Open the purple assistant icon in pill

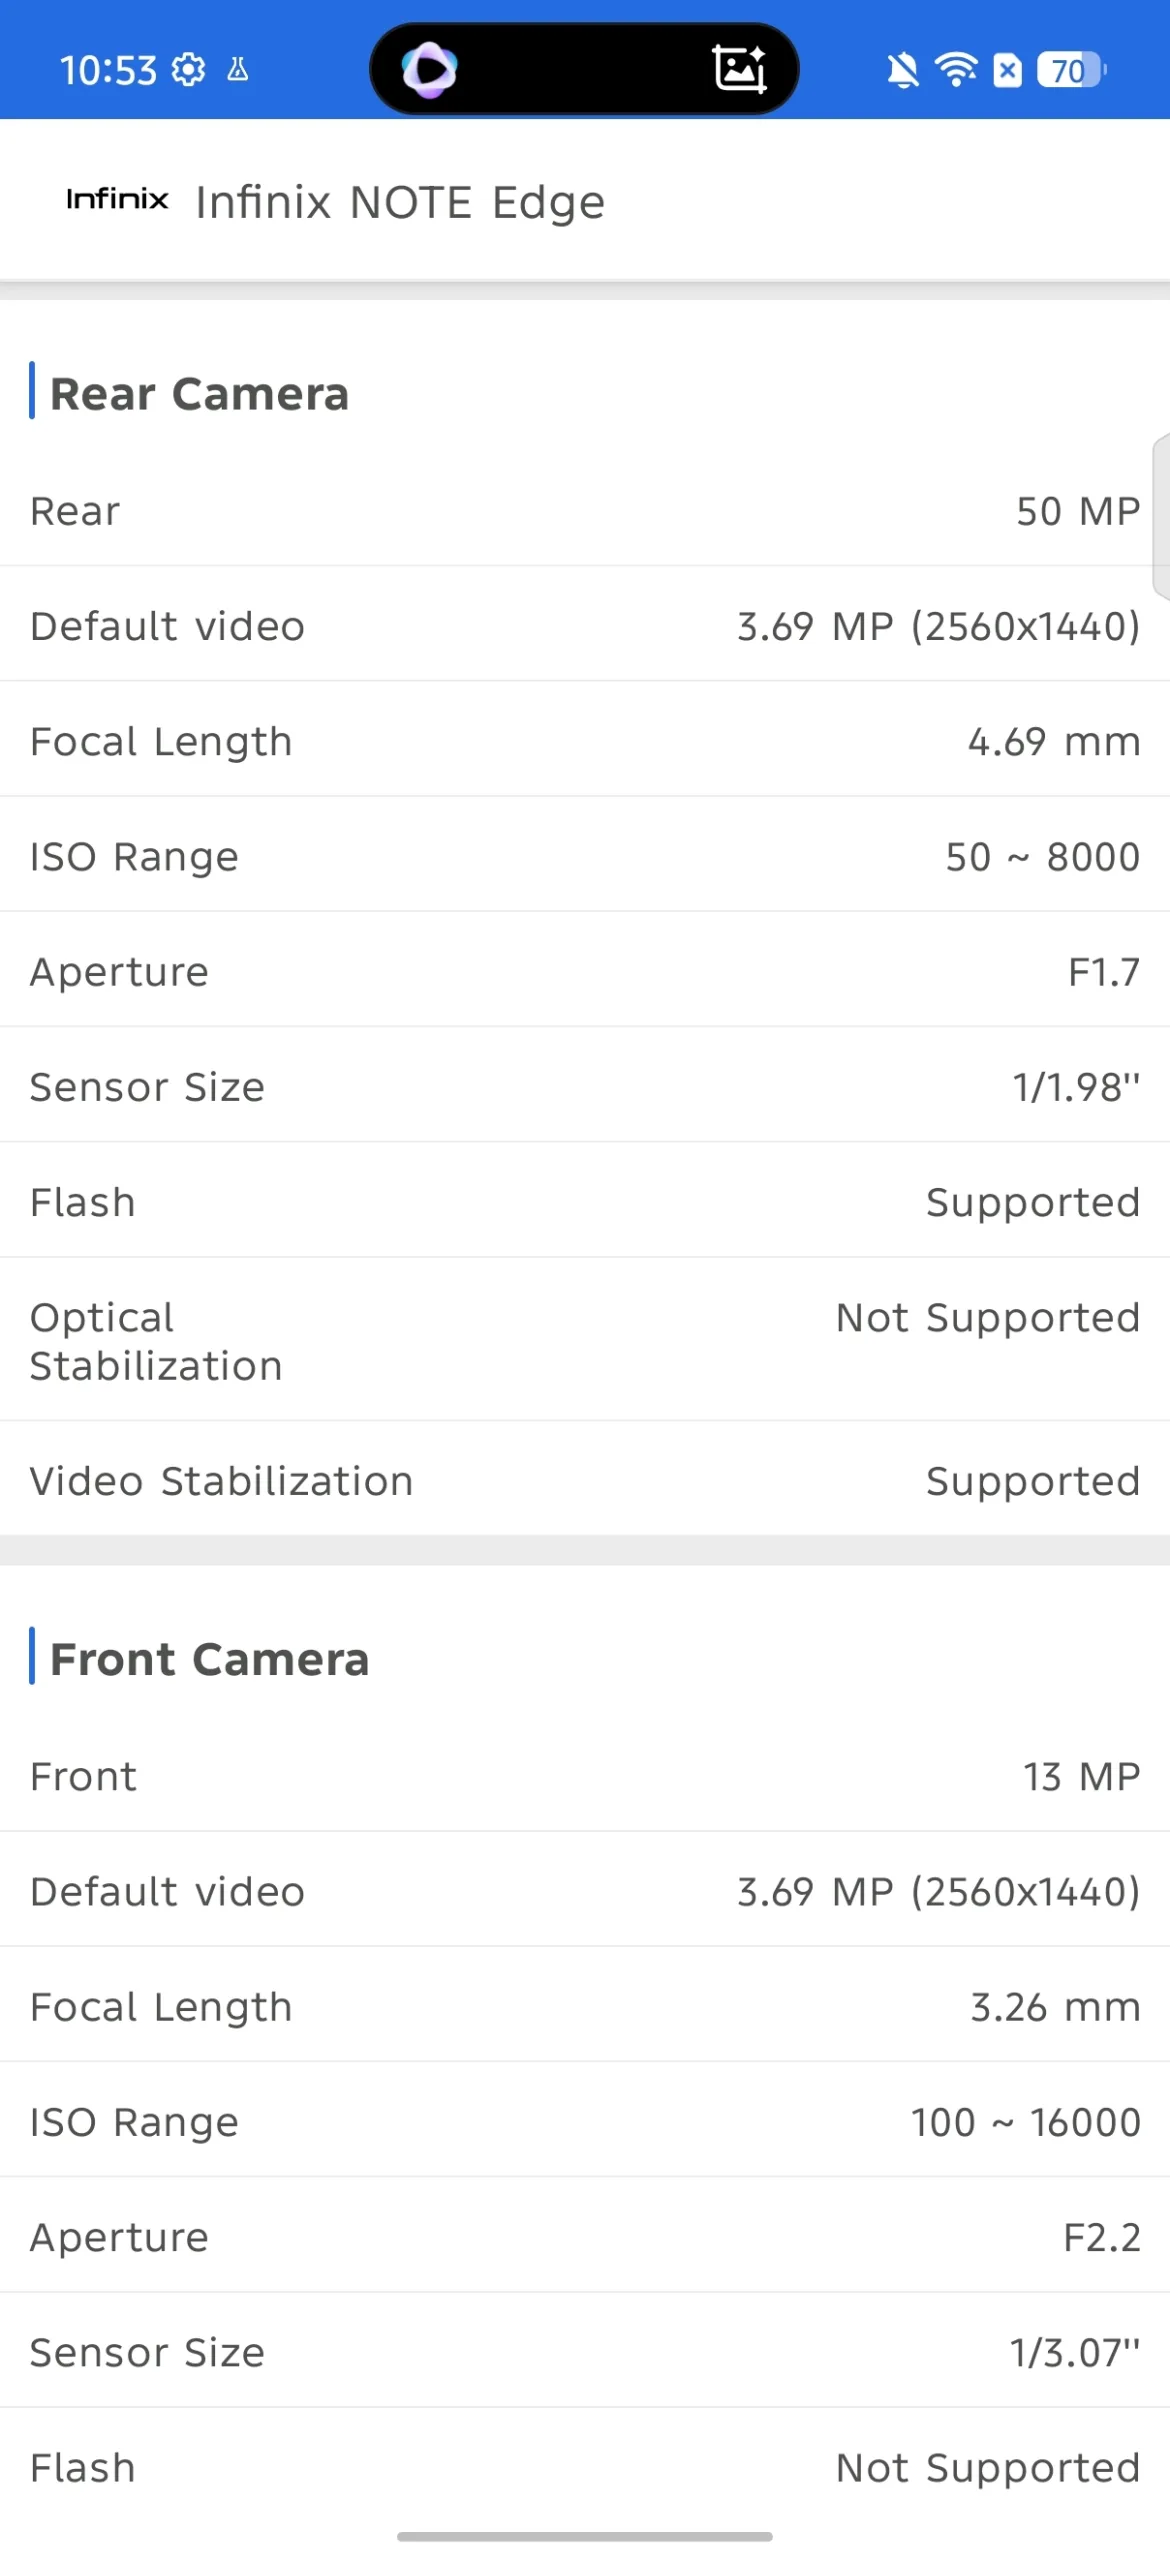(x=430, y=70)
